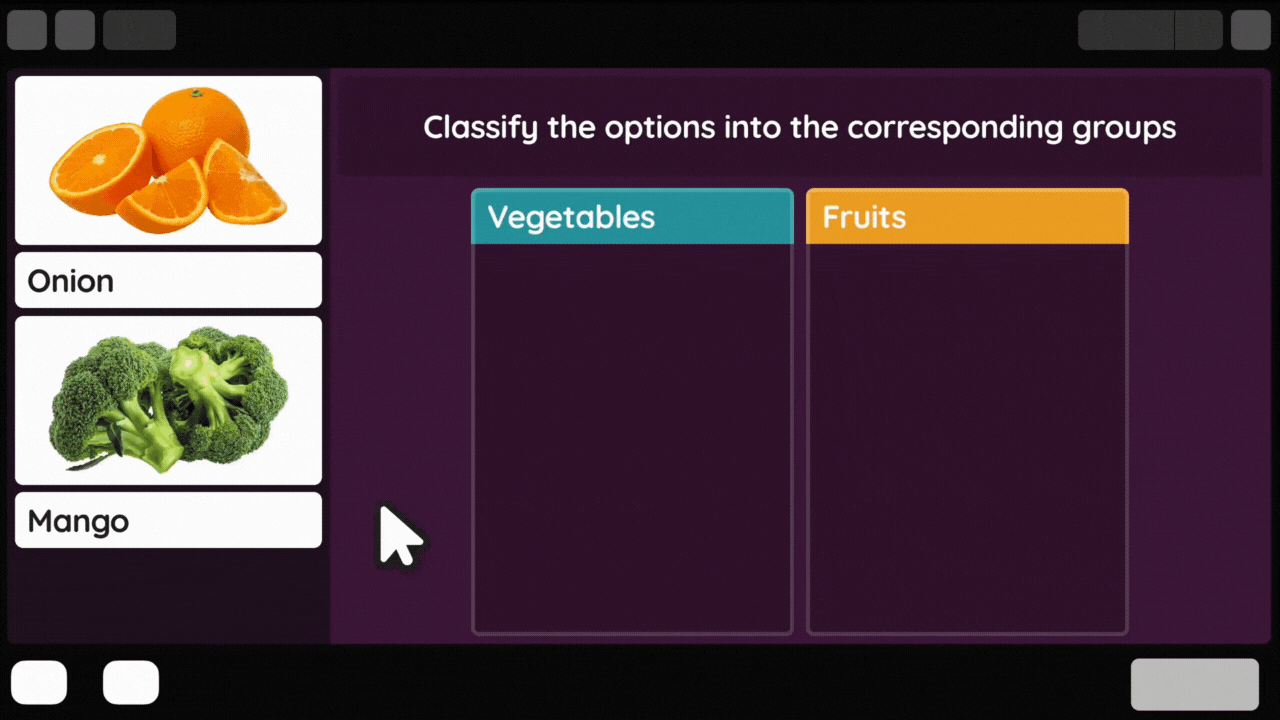This screenshot has width=1280, height=720.
Task: Click inside the empty Fruits drop box
Action: (967, 438)
